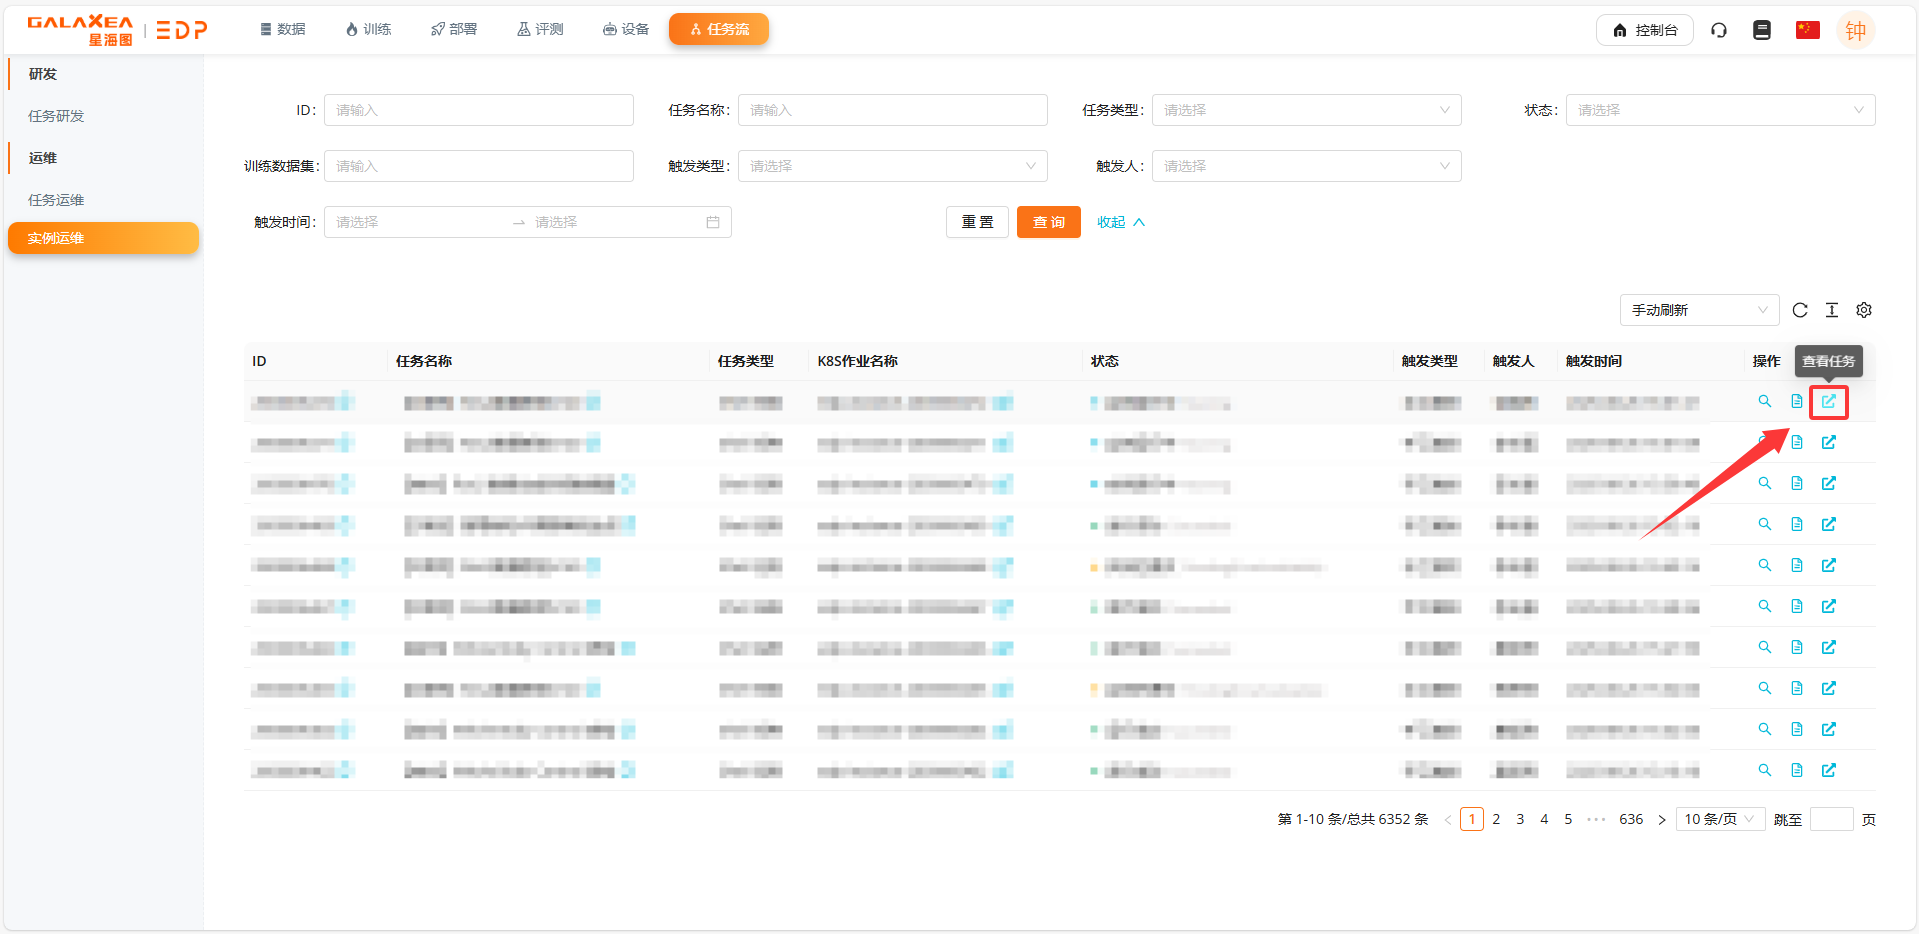The height and width of the screenshot is (934, 1919).
Task: Click the table refresh icon
Action: (x=1800, y=311)
